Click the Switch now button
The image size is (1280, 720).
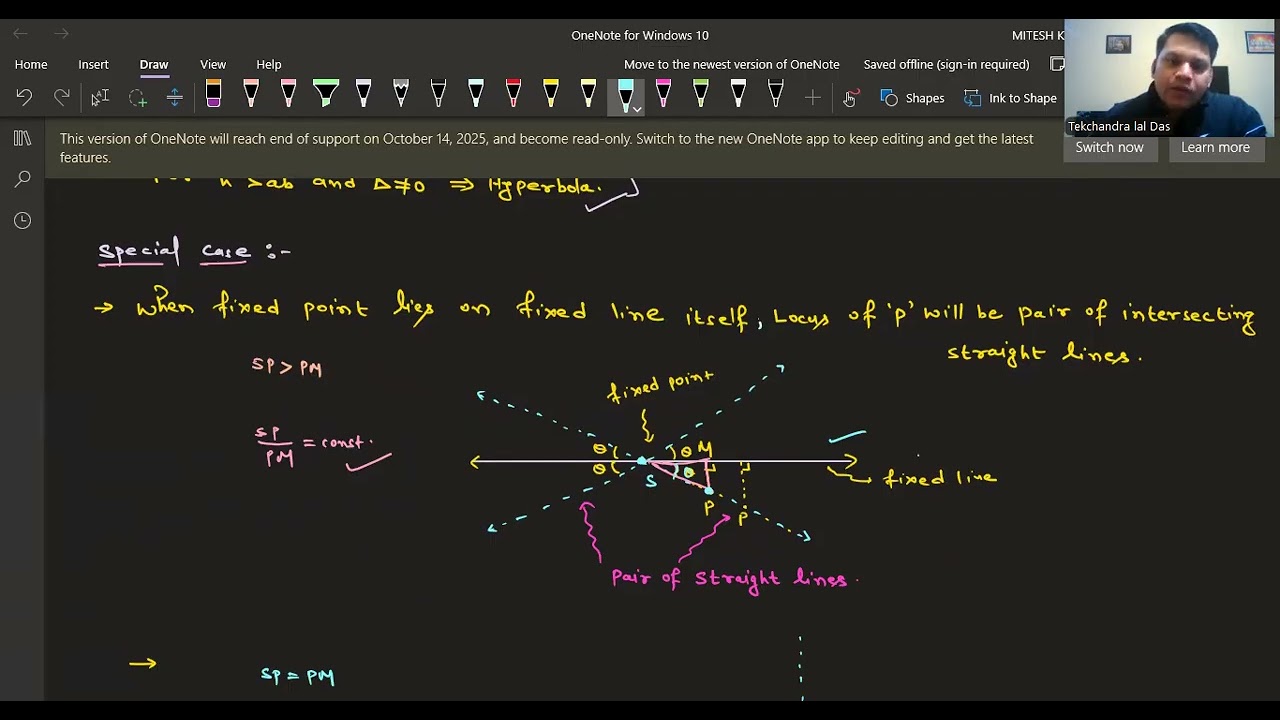click(1109, 147)
